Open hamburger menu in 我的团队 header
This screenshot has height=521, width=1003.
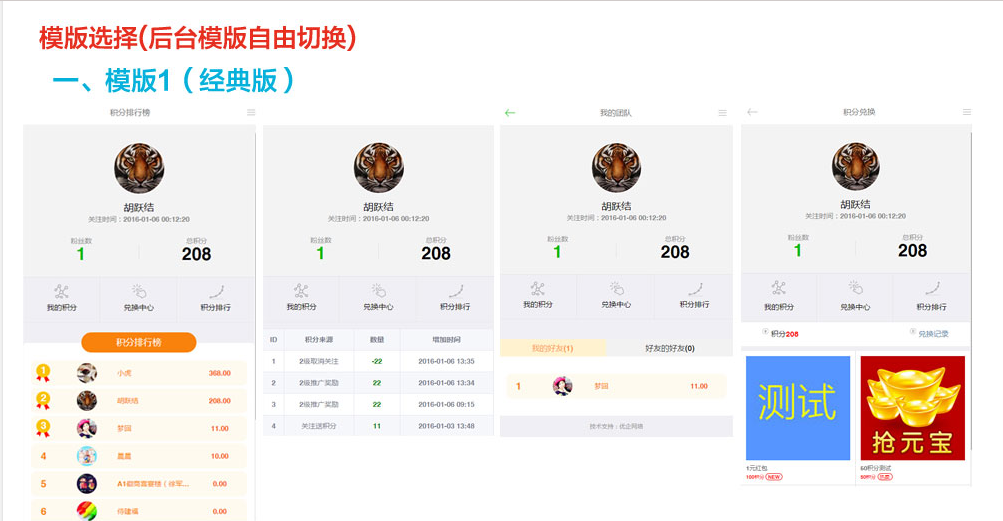(722, 113)
